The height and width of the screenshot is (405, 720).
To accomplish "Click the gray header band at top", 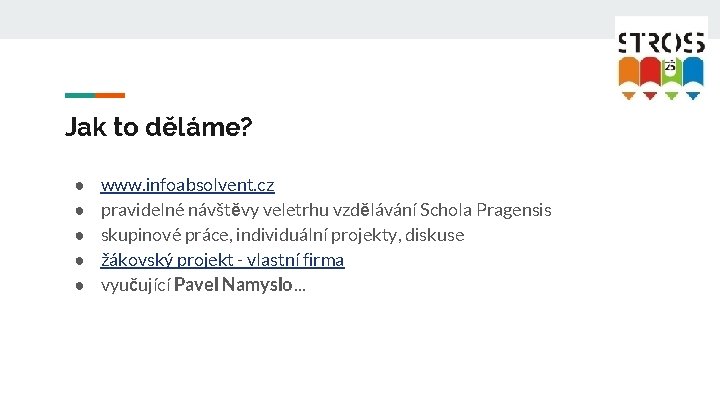I will tap(300, 19).
